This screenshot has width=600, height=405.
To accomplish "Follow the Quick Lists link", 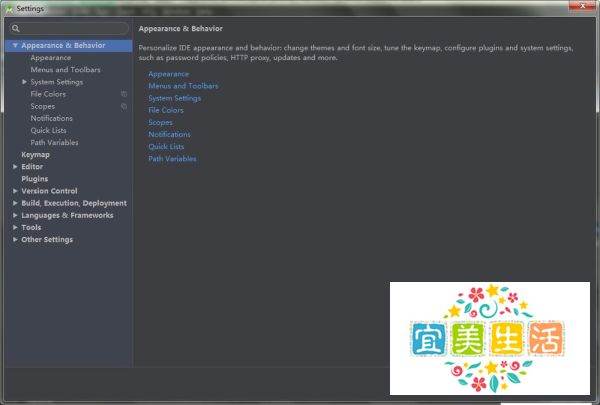I will coord(166,147).
